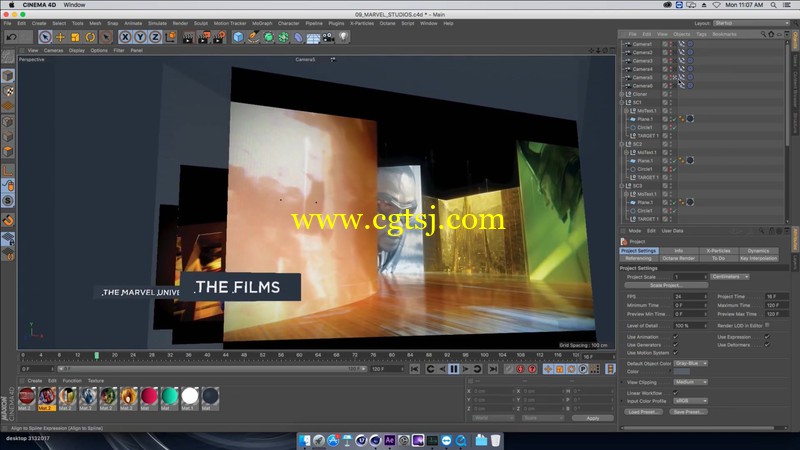Screen dimensions: 800x450
Task: Click Save Preset button
Action: tap(688, 412)
